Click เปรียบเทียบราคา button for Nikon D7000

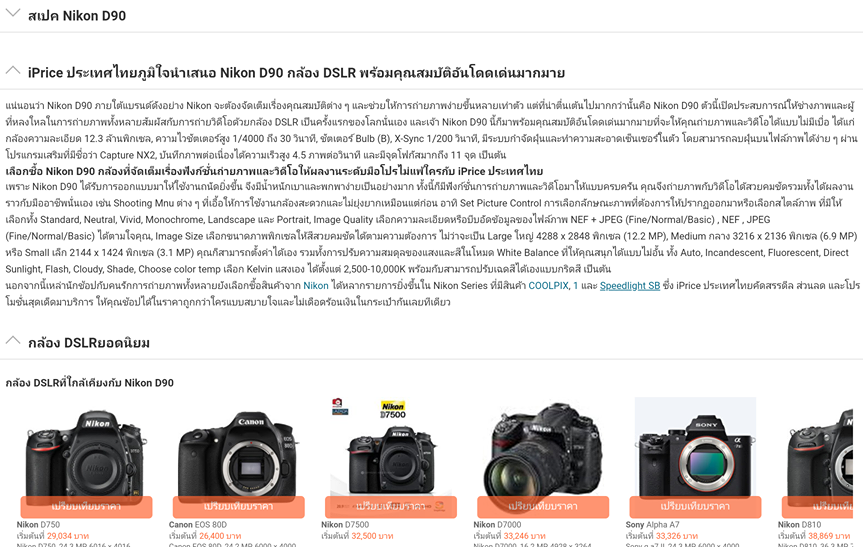click(543, 506)
